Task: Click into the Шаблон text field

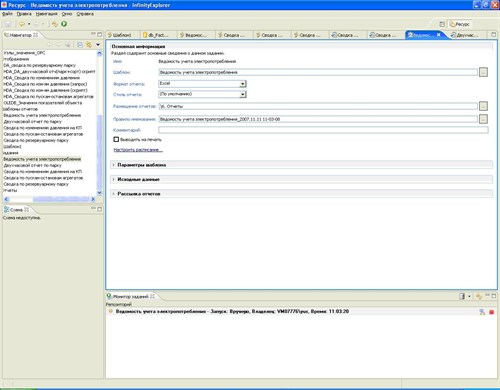Action: tap(318, 72)
